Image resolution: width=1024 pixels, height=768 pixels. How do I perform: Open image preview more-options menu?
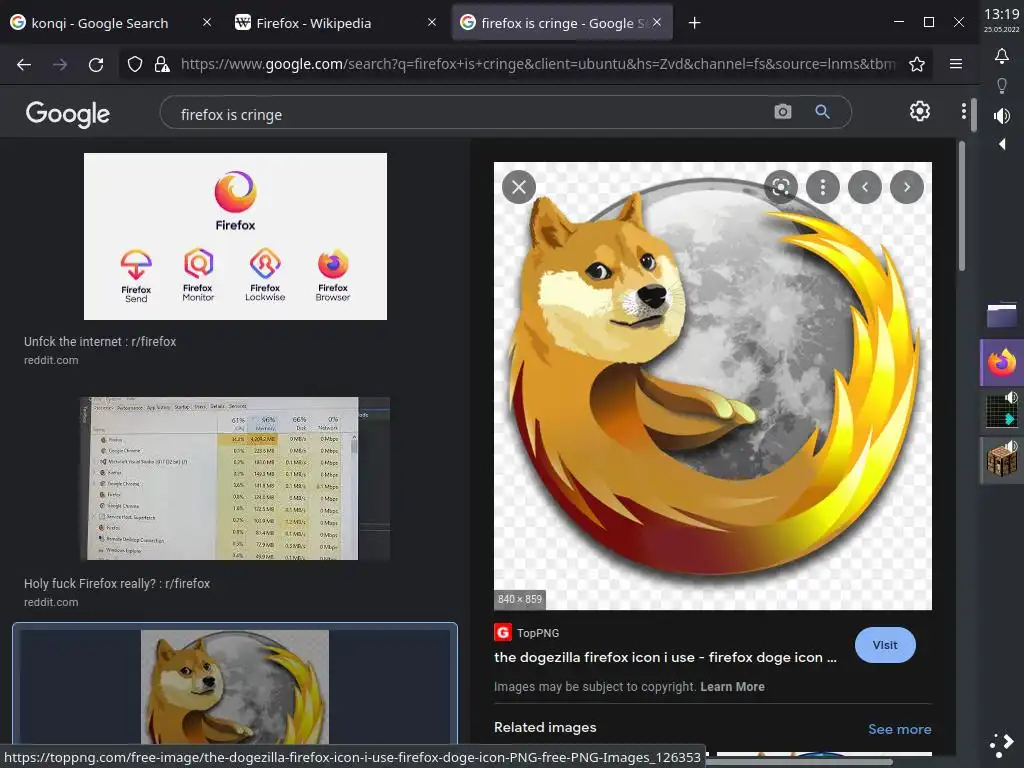coord(823,187)
